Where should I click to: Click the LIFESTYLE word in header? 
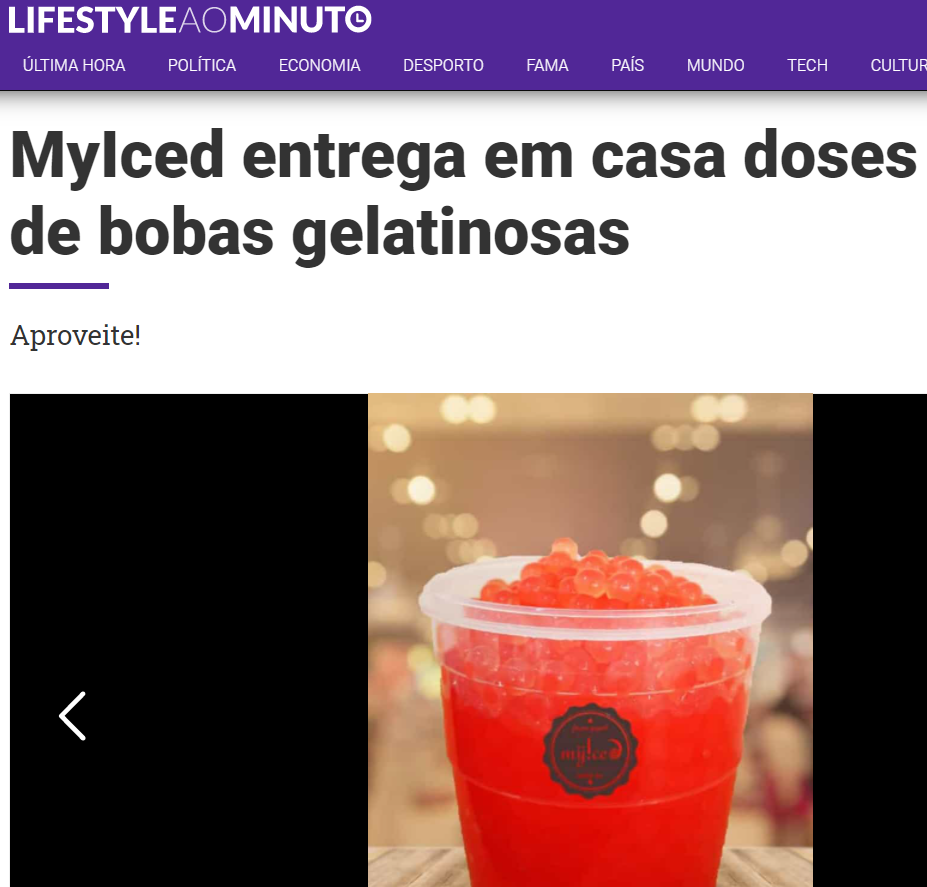(x=92, y=20)
